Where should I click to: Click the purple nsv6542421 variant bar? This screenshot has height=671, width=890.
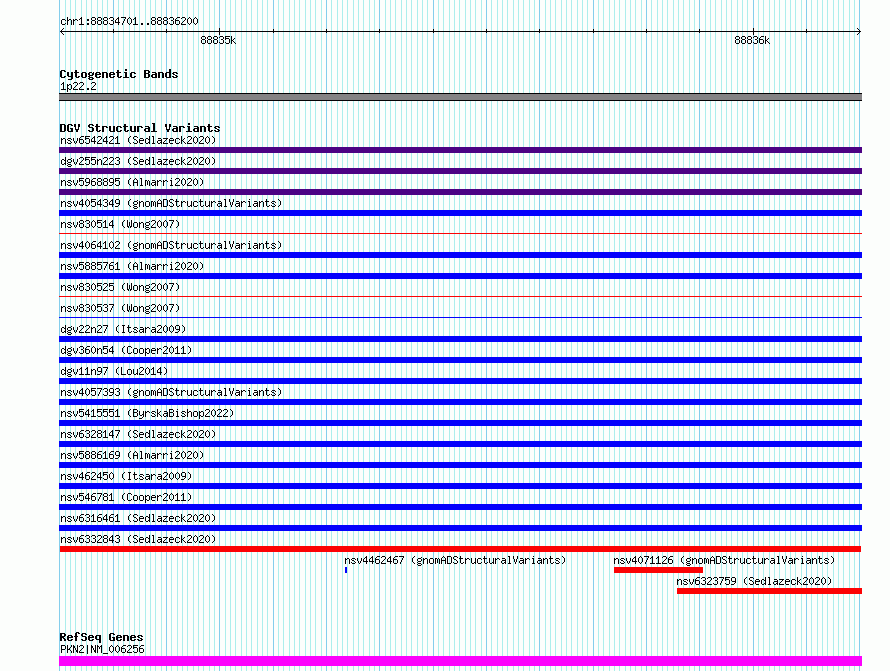coord(460,150)
